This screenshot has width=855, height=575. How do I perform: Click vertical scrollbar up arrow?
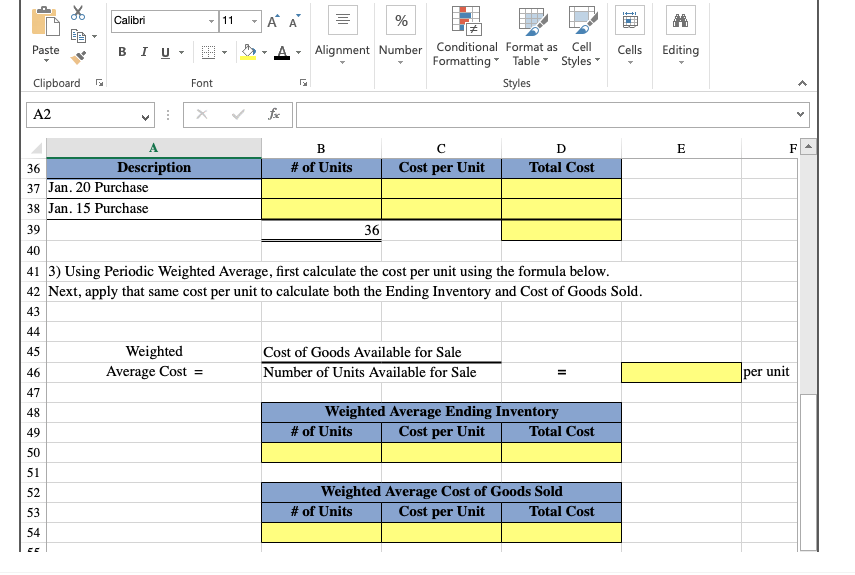pyautogui.click(x=808, y=147)
